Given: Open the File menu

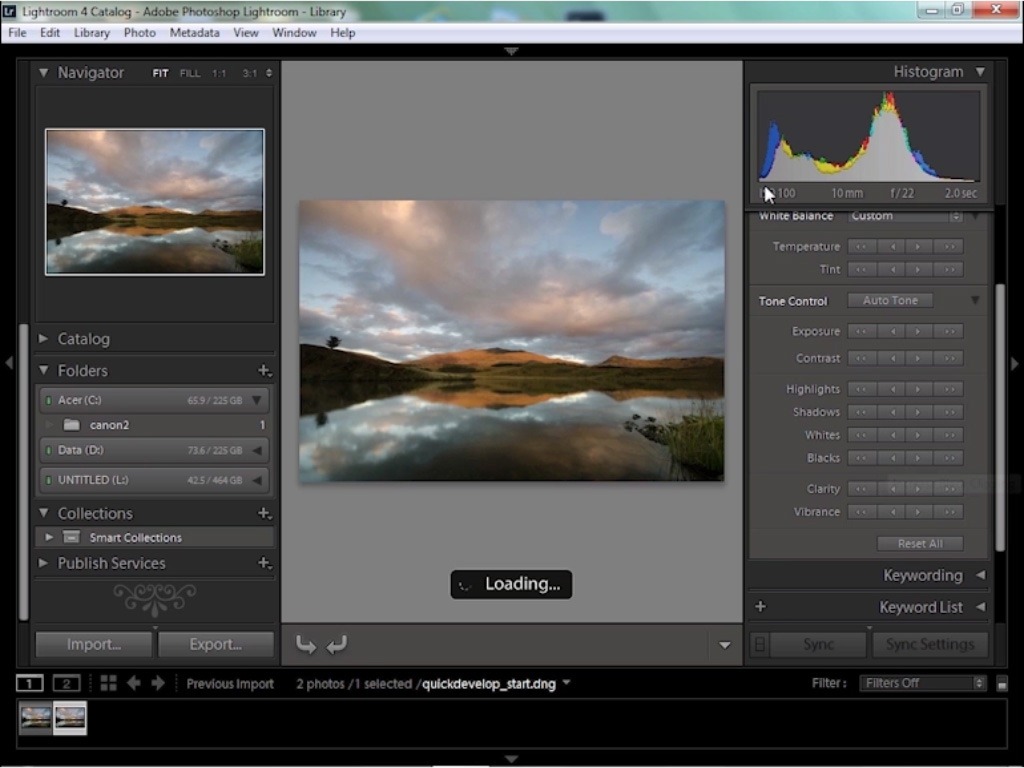Looking at the screenshot, I should [x=18, y=33].
